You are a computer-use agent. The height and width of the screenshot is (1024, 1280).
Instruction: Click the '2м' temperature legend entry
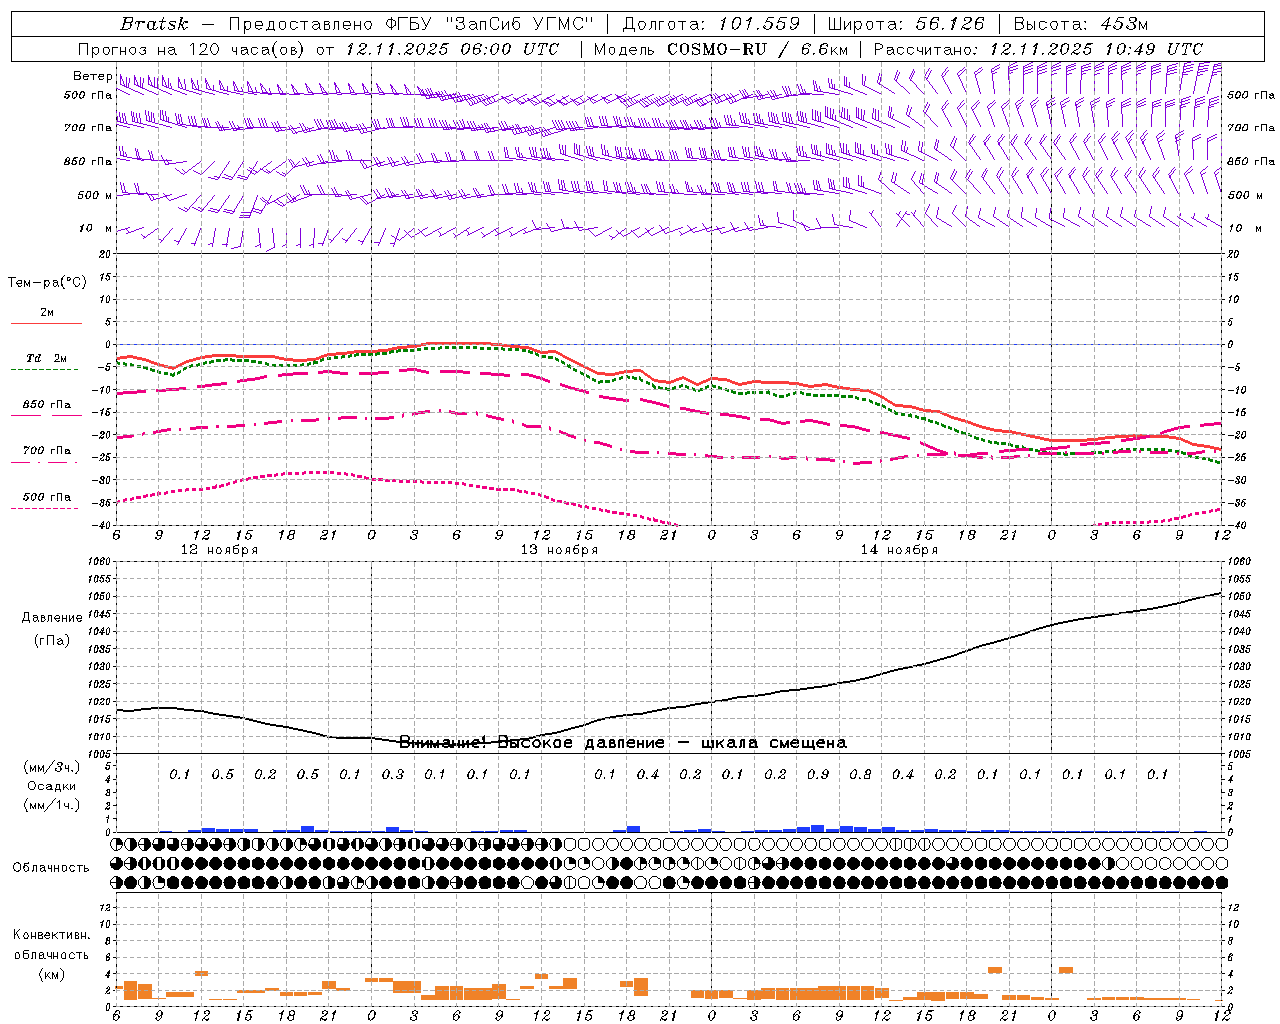click(47, 313)
